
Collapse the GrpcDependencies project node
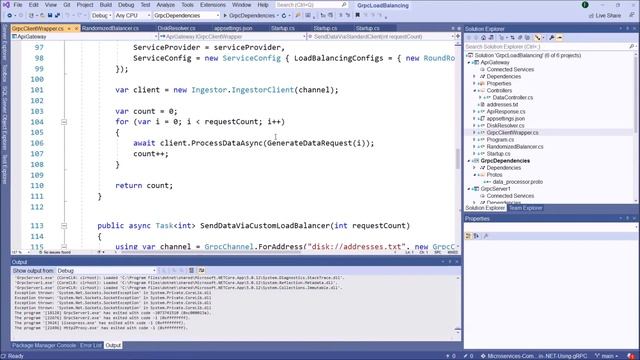(x=469, y=161)
